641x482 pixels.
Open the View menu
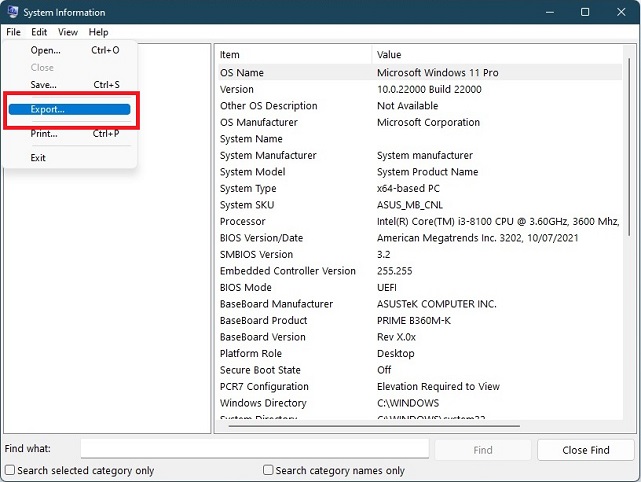click(68, 32)
